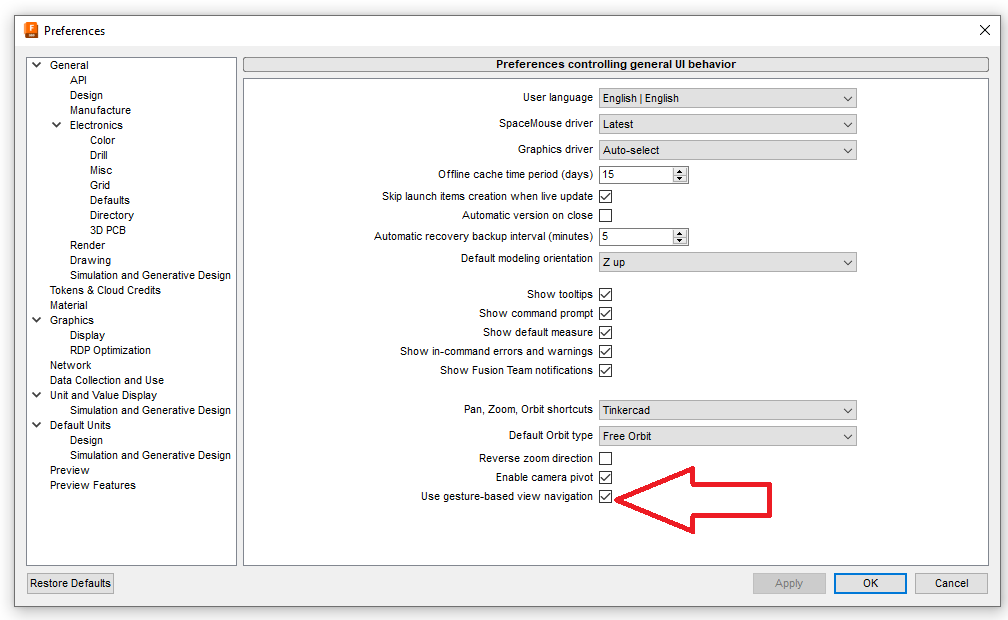Increment the Automatic recovery backup interval
This screenshot has width=1008, height=620.
click(x=678, y=232)
